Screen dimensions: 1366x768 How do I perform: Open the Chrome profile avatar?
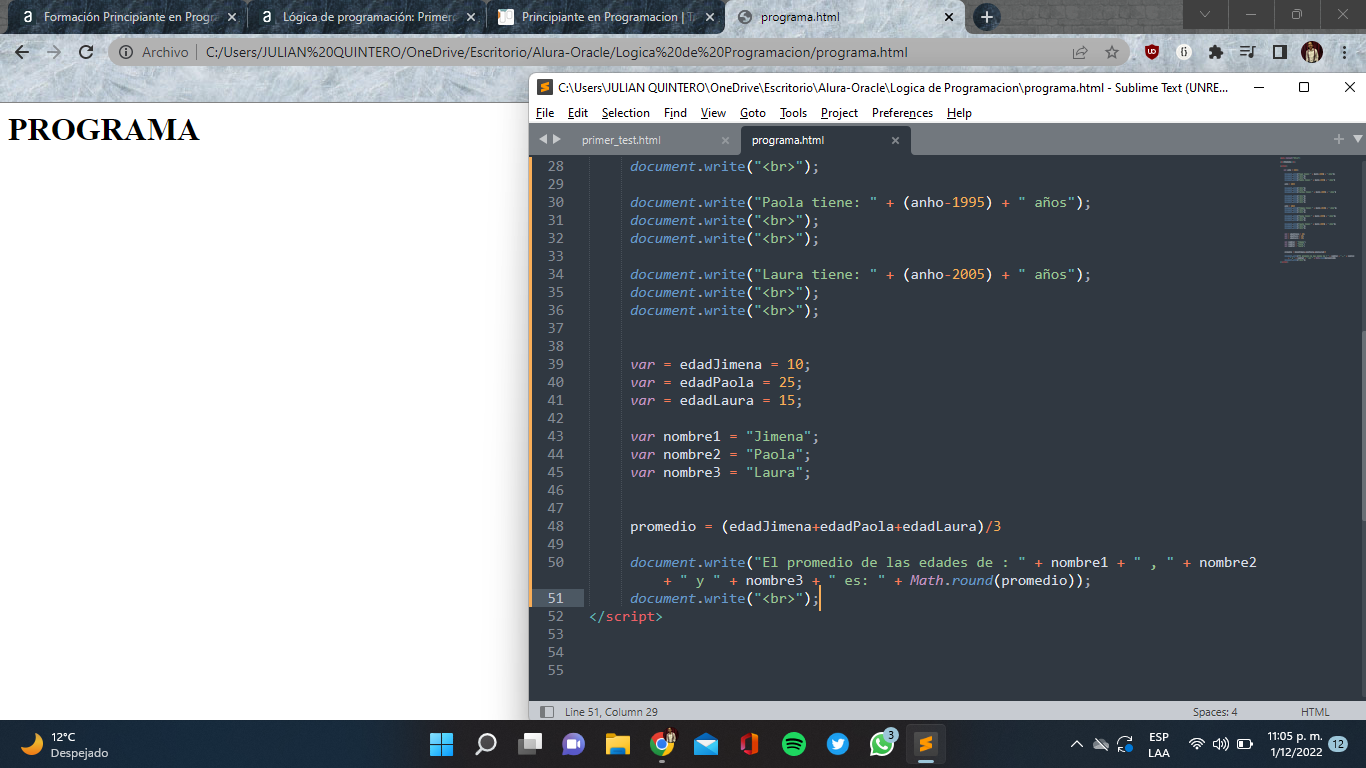pos(1312,52)
